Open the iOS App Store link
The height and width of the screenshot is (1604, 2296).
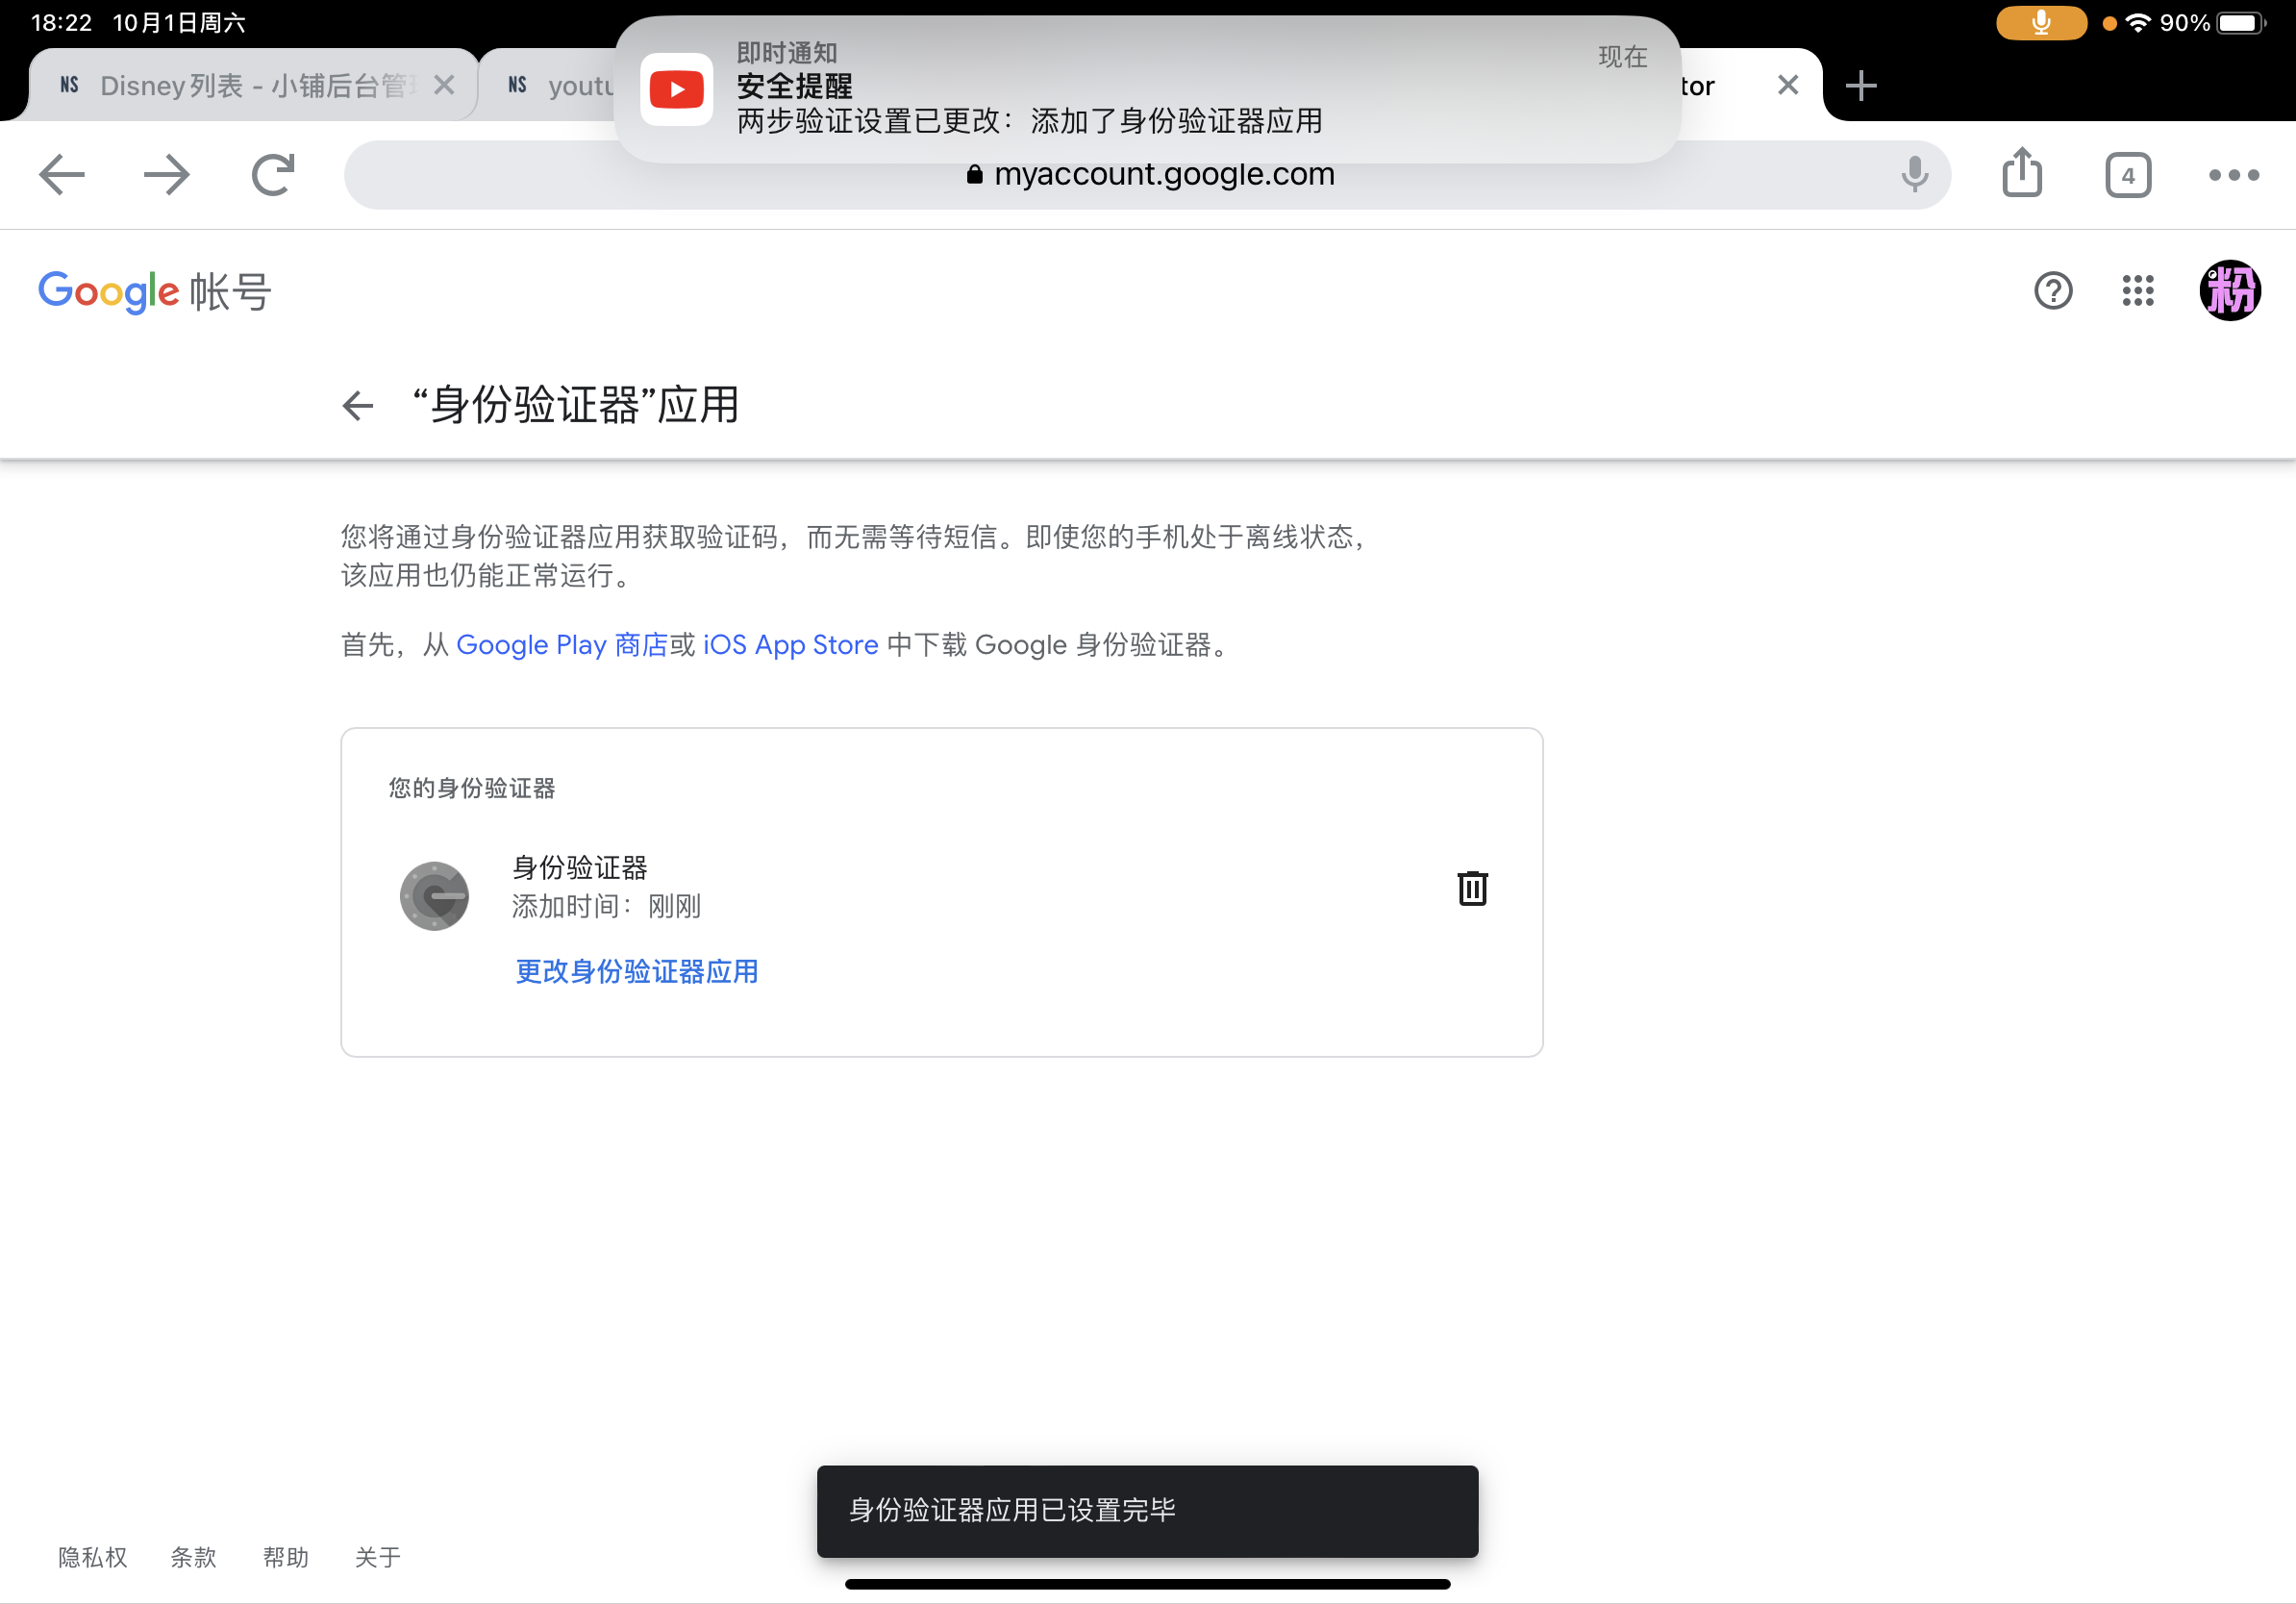tap(789, 645)
